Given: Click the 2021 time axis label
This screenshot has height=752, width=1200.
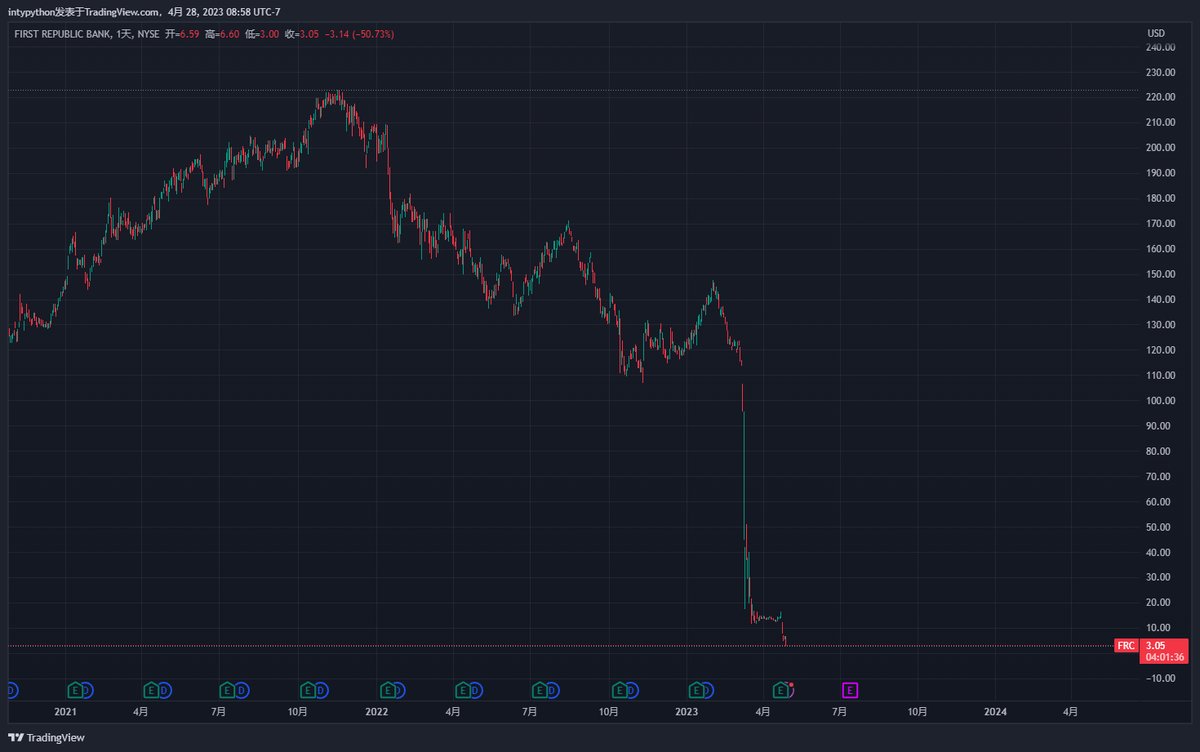Looking at the screenshot, I should pos(65,712).
